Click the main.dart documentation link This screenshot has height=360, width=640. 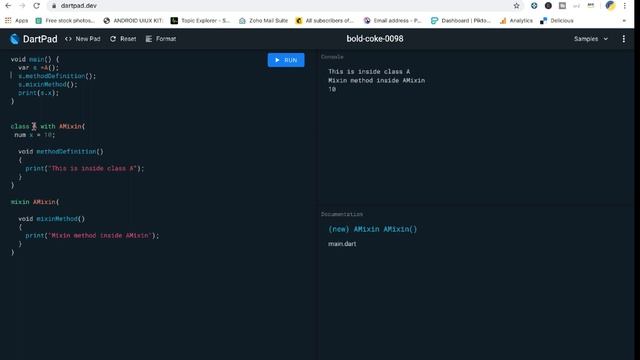342,244
